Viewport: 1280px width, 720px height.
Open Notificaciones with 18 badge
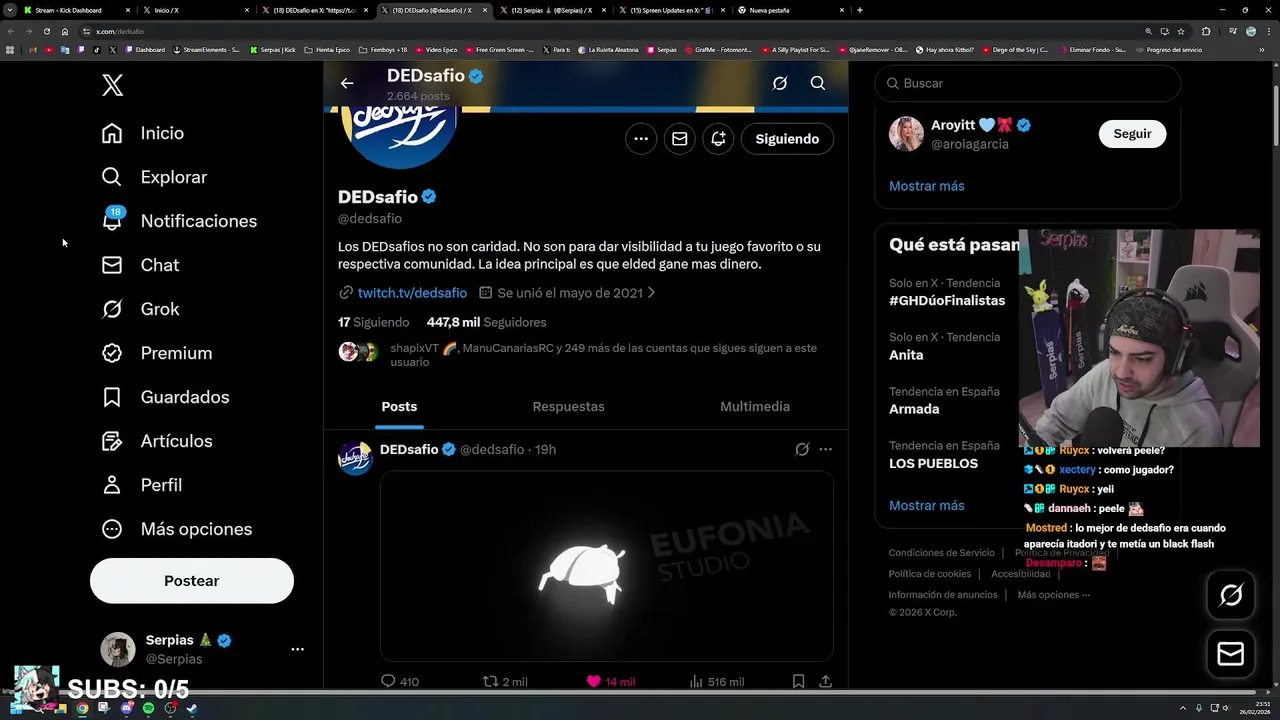(x=179, y=221)
